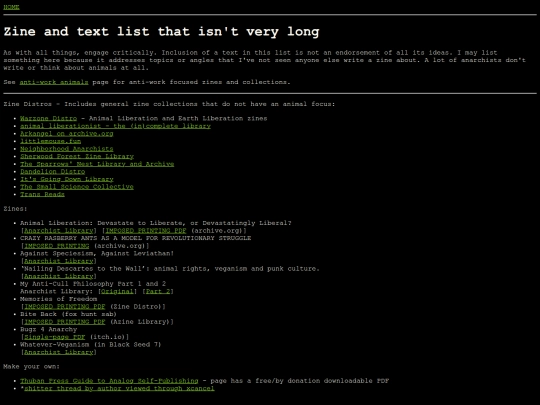
Task: Open It's Going Down Library link
Action: coord(66,179)
